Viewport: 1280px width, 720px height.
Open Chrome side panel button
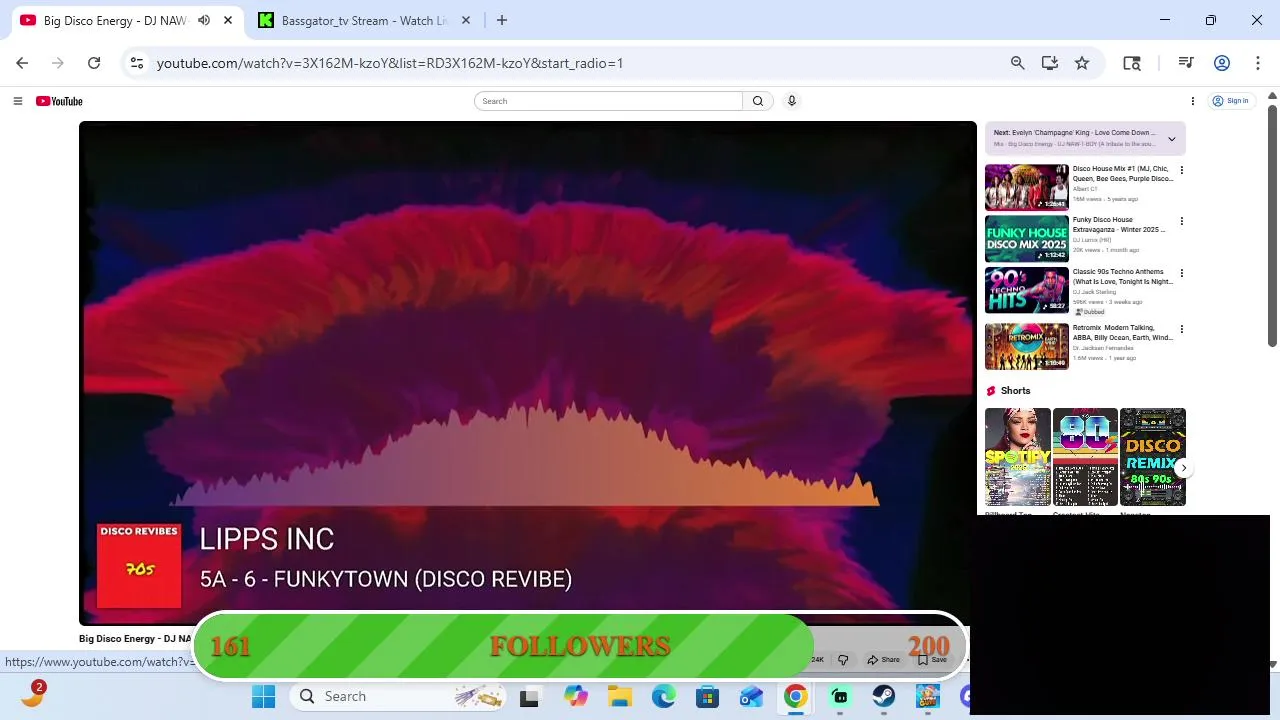pyautogui.click(x=1132, y=63)
